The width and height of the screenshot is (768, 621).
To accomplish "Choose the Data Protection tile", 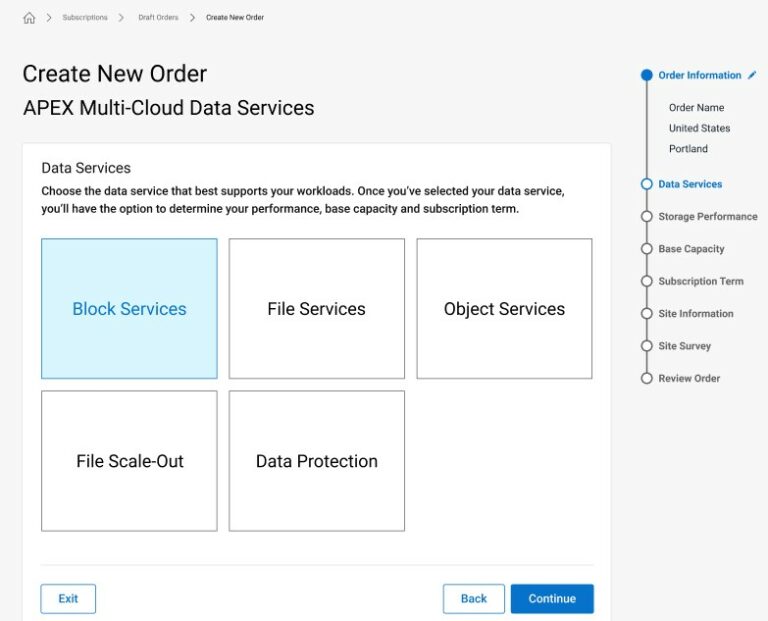I will point(316,461).
